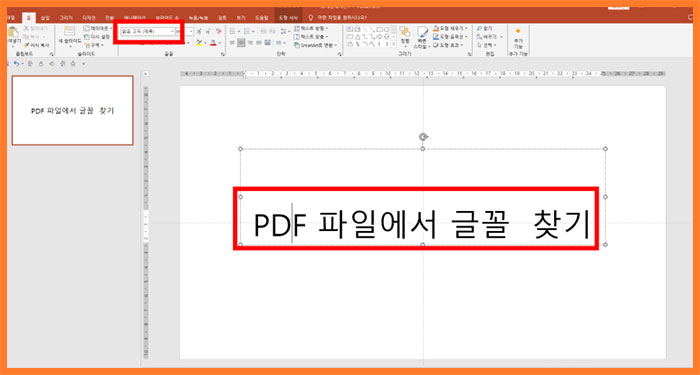
Task: Justify the paragraph text
Action: pos(259,43)
